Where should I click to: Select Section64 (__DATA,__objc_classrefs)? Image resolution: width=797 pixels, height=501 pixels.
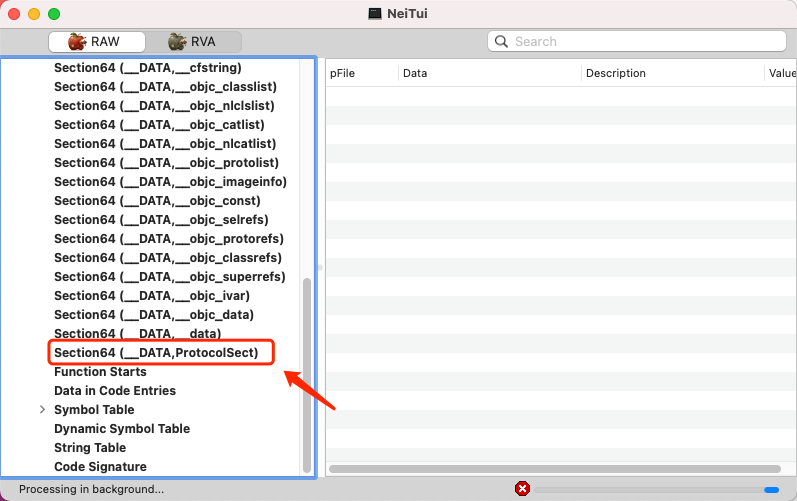(x=168, y=258)
